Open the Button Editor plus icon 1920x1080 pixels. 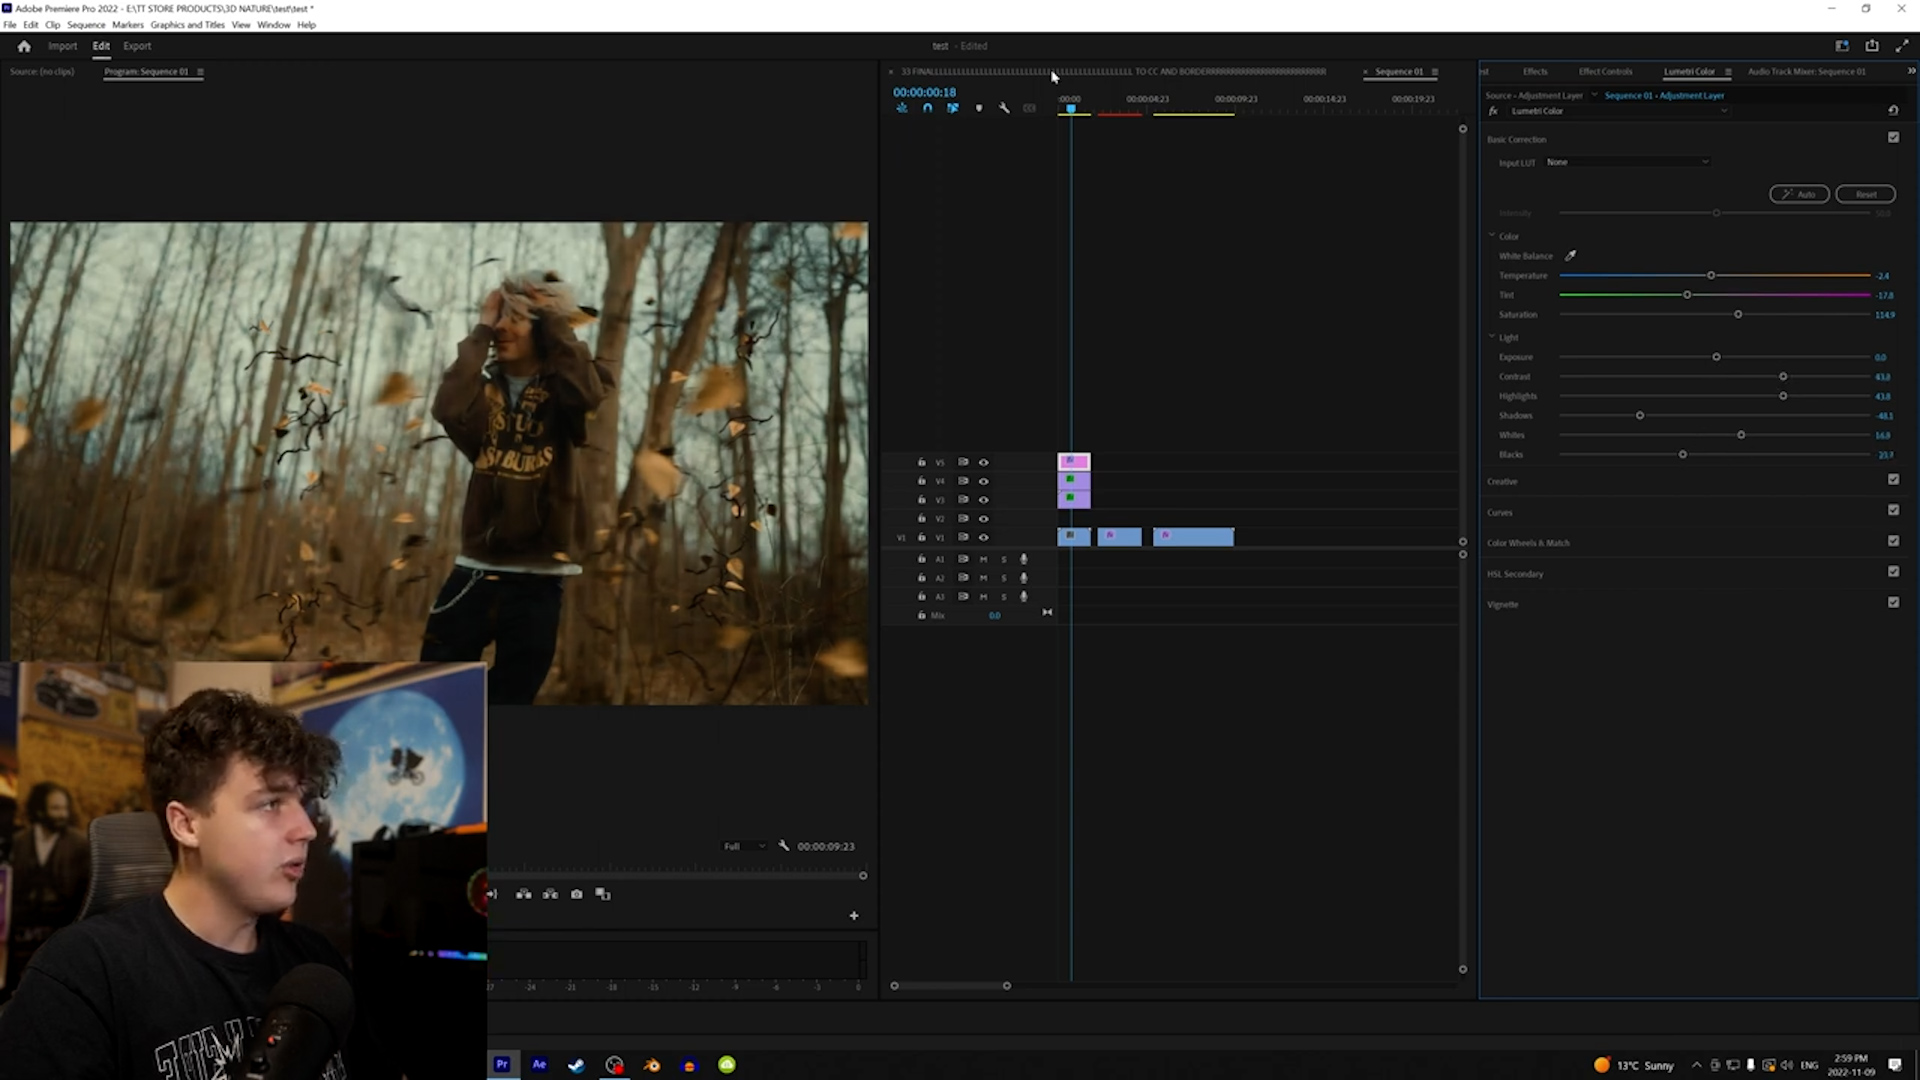coord(854,916)
